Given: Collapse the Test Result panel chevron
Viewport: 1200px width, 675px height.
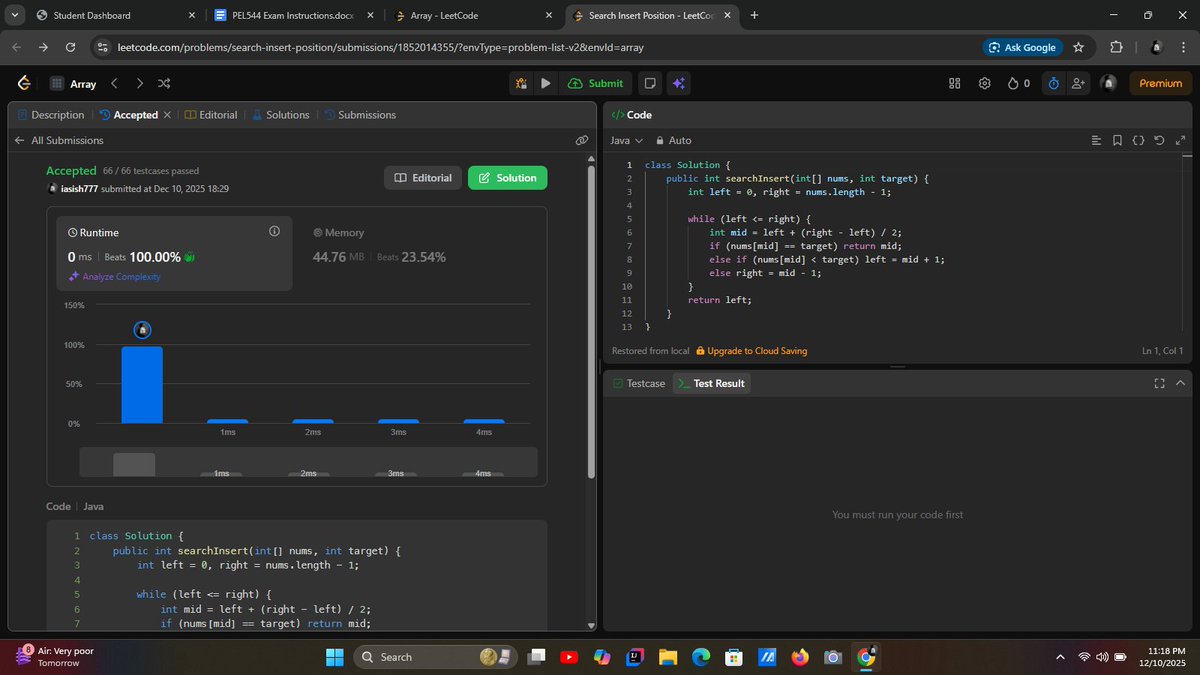Looking at the screenshot, I should [x=1180, y=383].
